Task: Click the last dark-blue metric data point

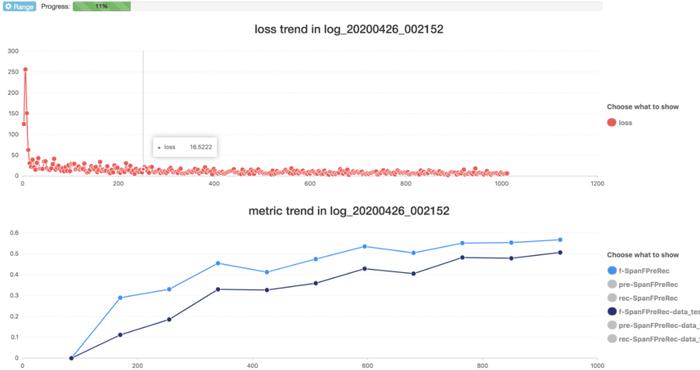Action: (560, 253)
